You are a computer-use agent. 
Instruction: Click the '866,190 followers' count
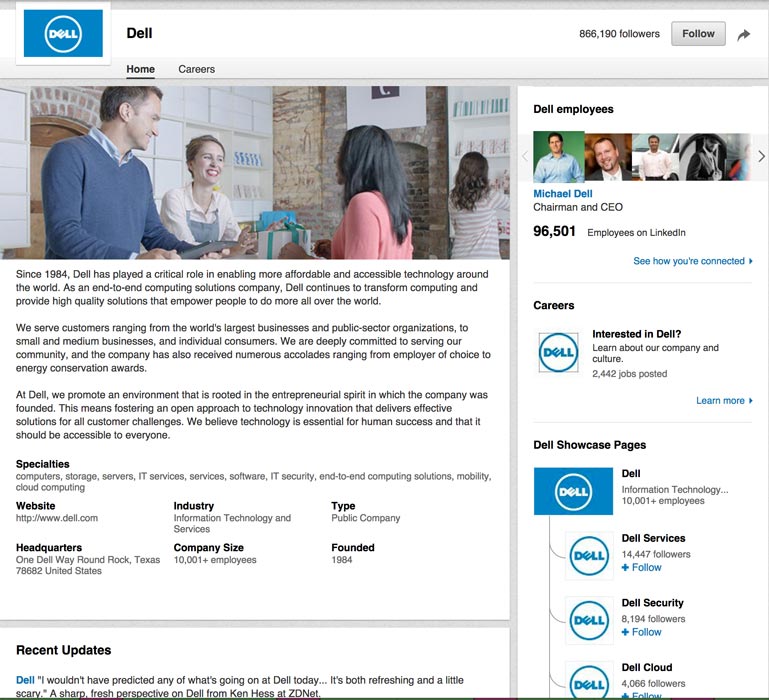(619, 34)
